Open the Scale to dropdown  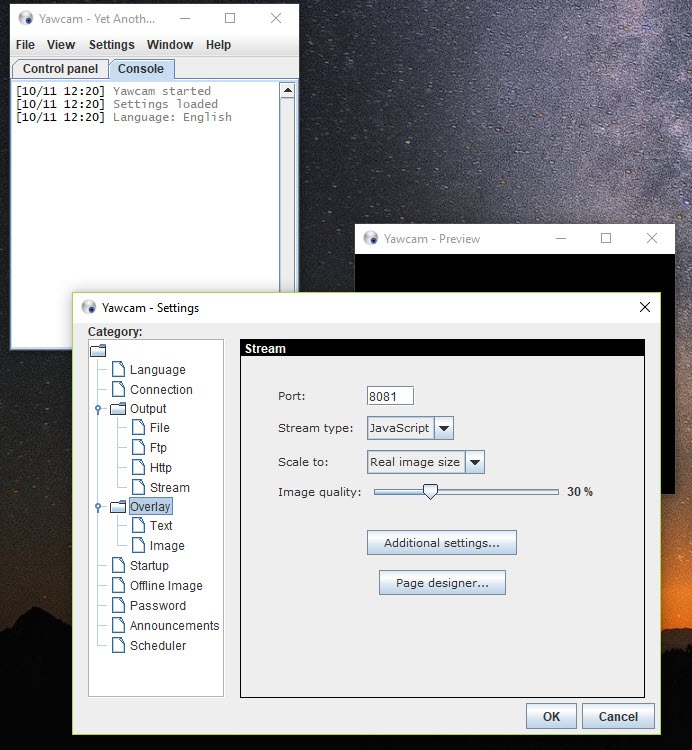click(x=475, y=462)
